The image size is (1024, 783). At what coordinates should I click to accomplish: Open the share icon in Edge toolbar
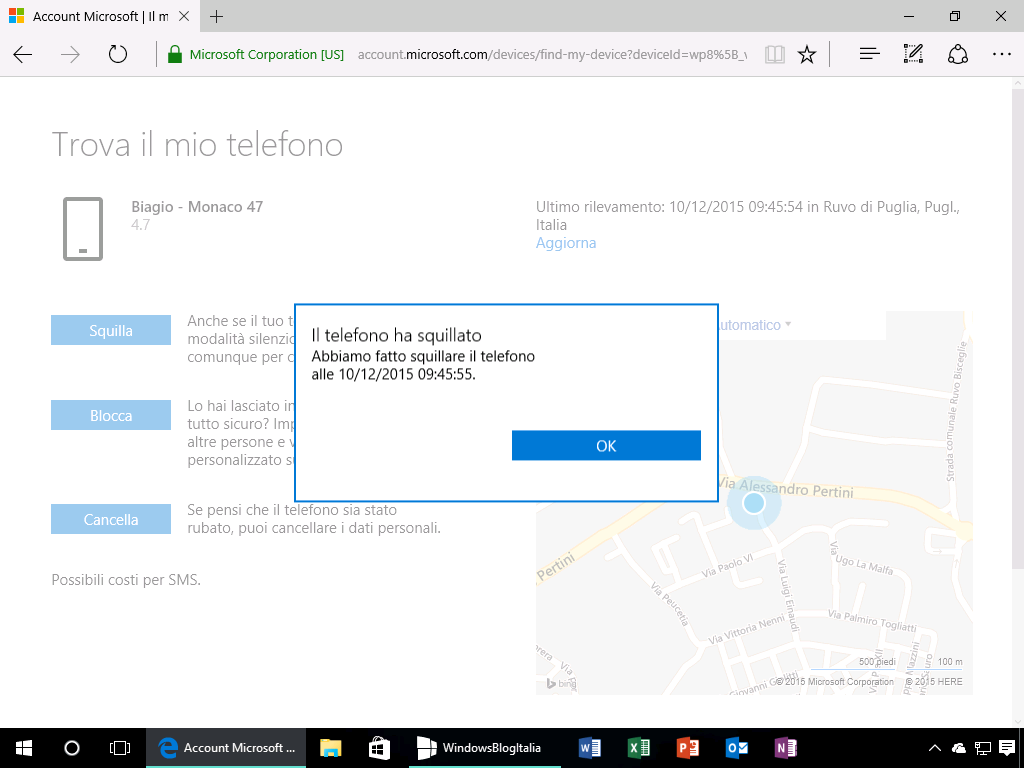point(957,54)
